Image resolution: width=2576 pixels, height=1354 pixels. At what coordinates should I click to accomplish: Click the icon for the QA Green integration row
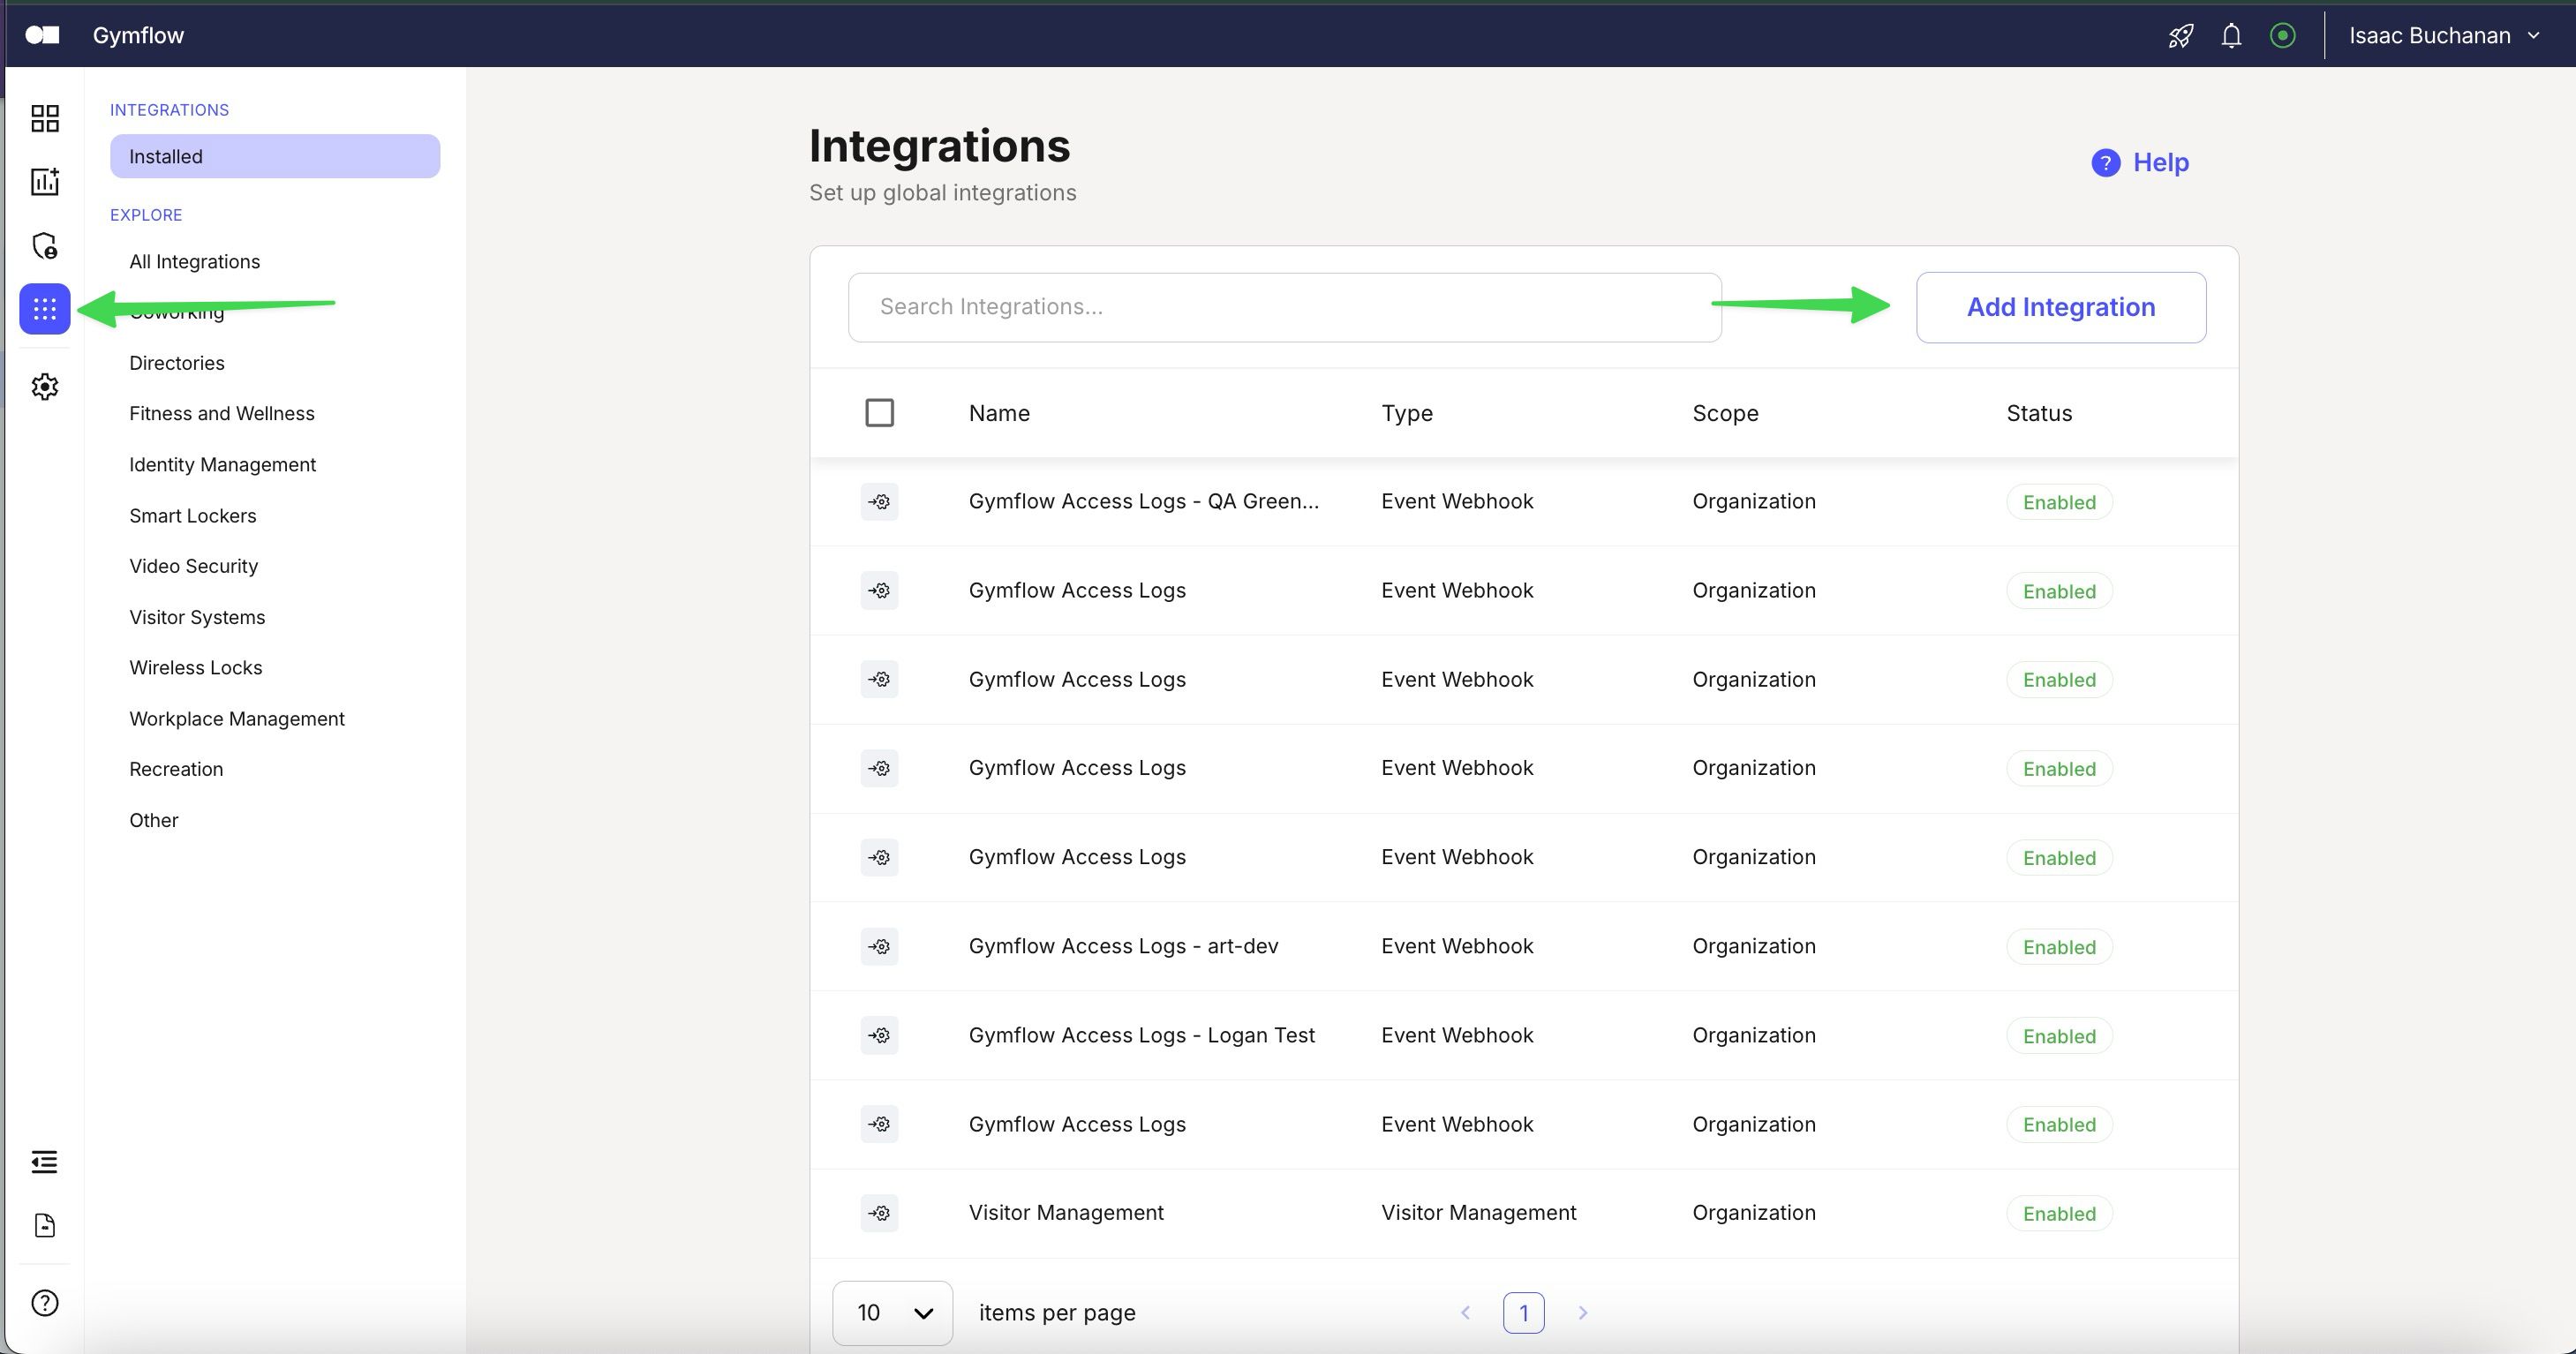coord(879,501)
